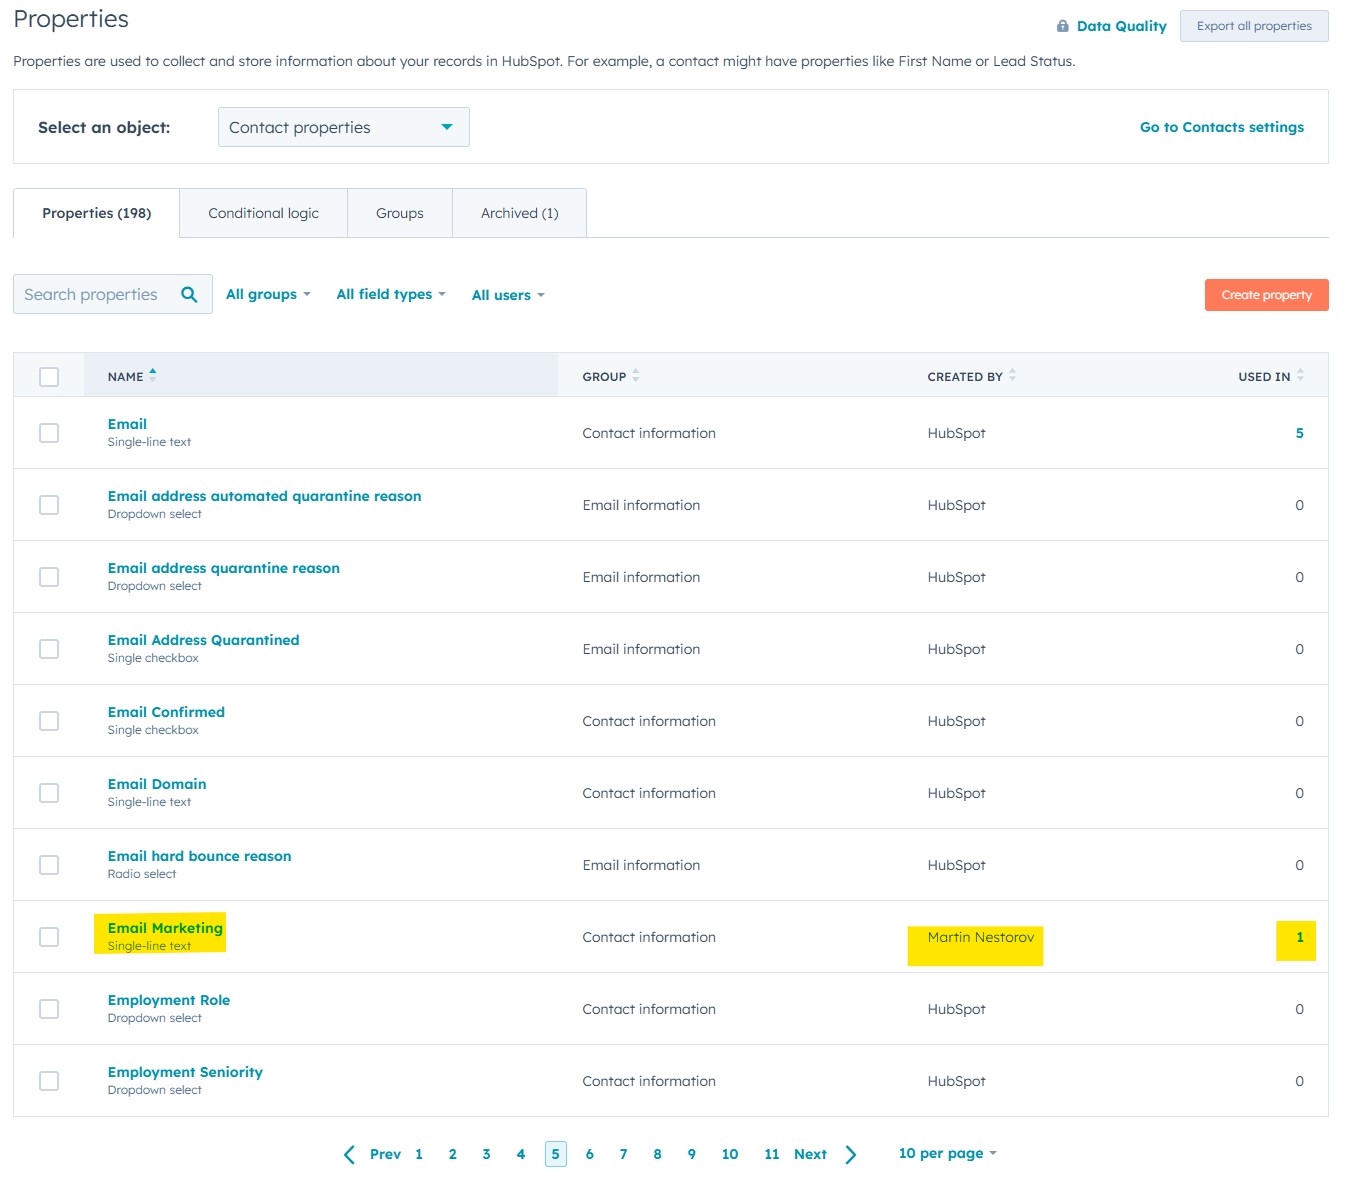Open the Email Address Quarantined property
Viewport: 1345px width, 1177px height.
tap(203, 640)
